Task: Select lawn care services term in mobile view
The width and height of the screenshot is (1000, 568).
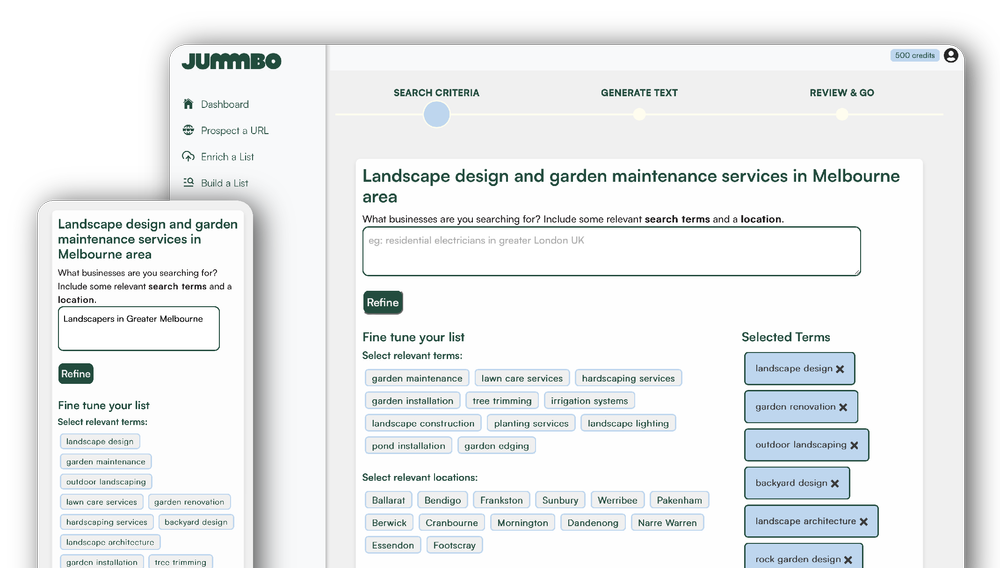Action: click(x=101, y=502)
